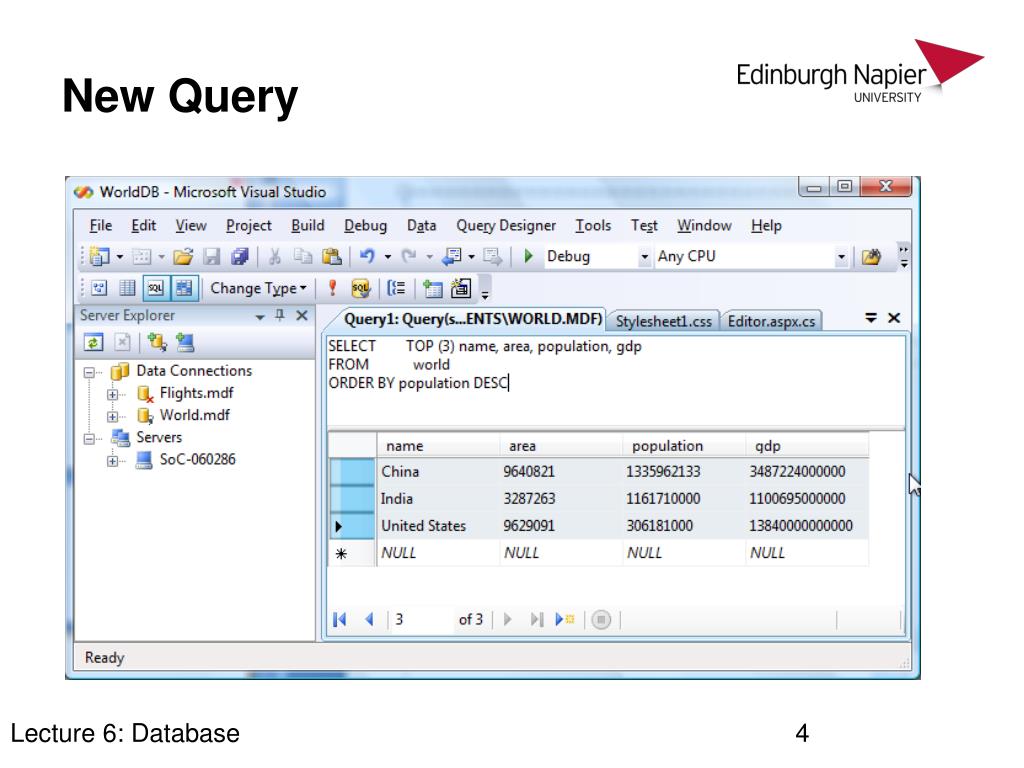Switch to the Stylesheet1.css tab
Viewport: 1024px width, 768px height.
click(x=663, y=321)
